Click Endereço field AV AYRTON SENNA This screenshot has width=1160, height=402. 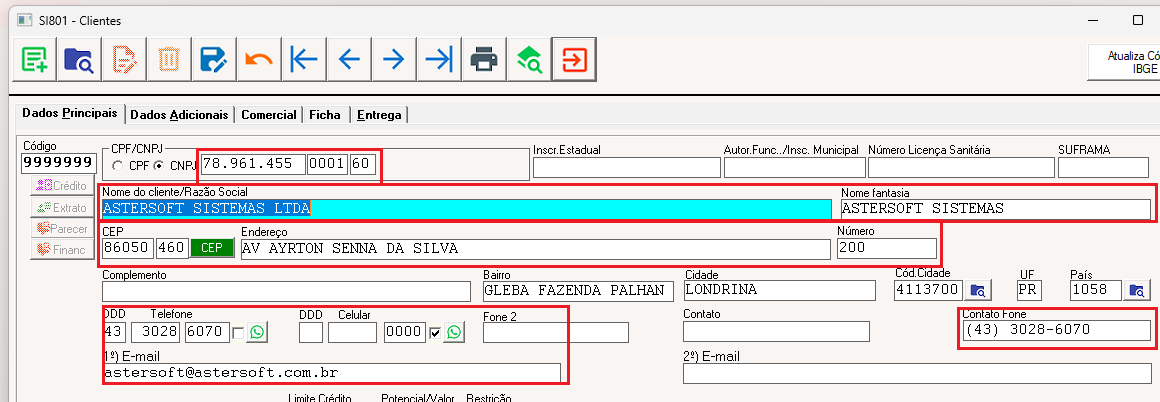pos(536,248)
